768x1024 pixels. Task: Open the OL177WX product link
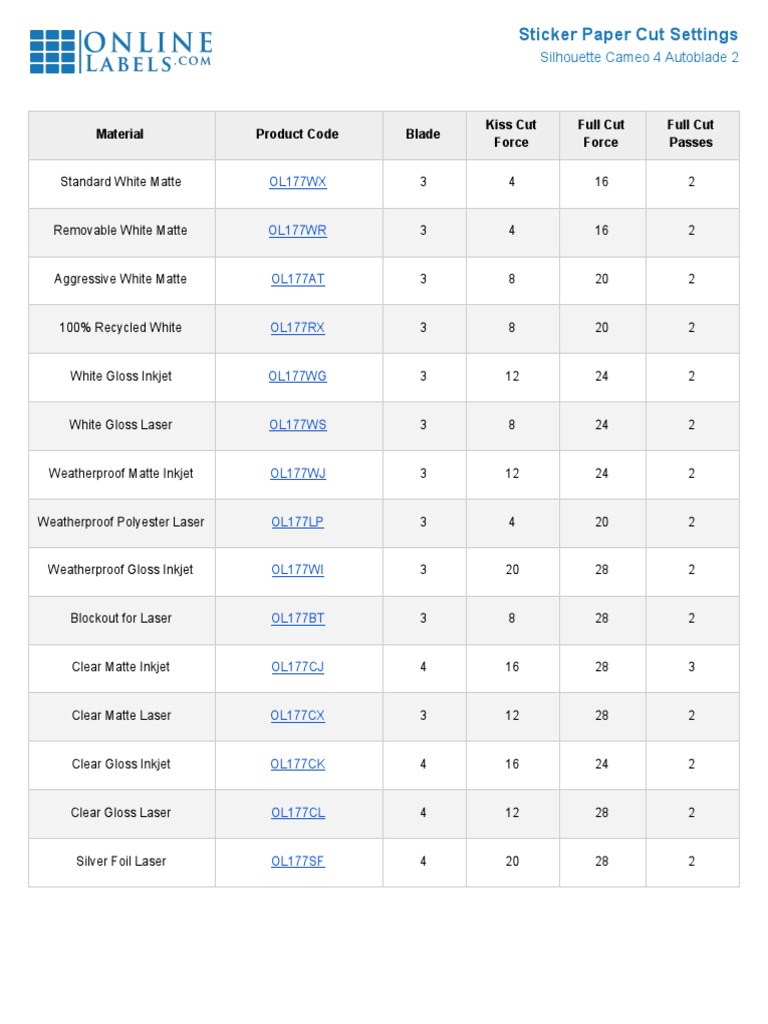[298, 182]
